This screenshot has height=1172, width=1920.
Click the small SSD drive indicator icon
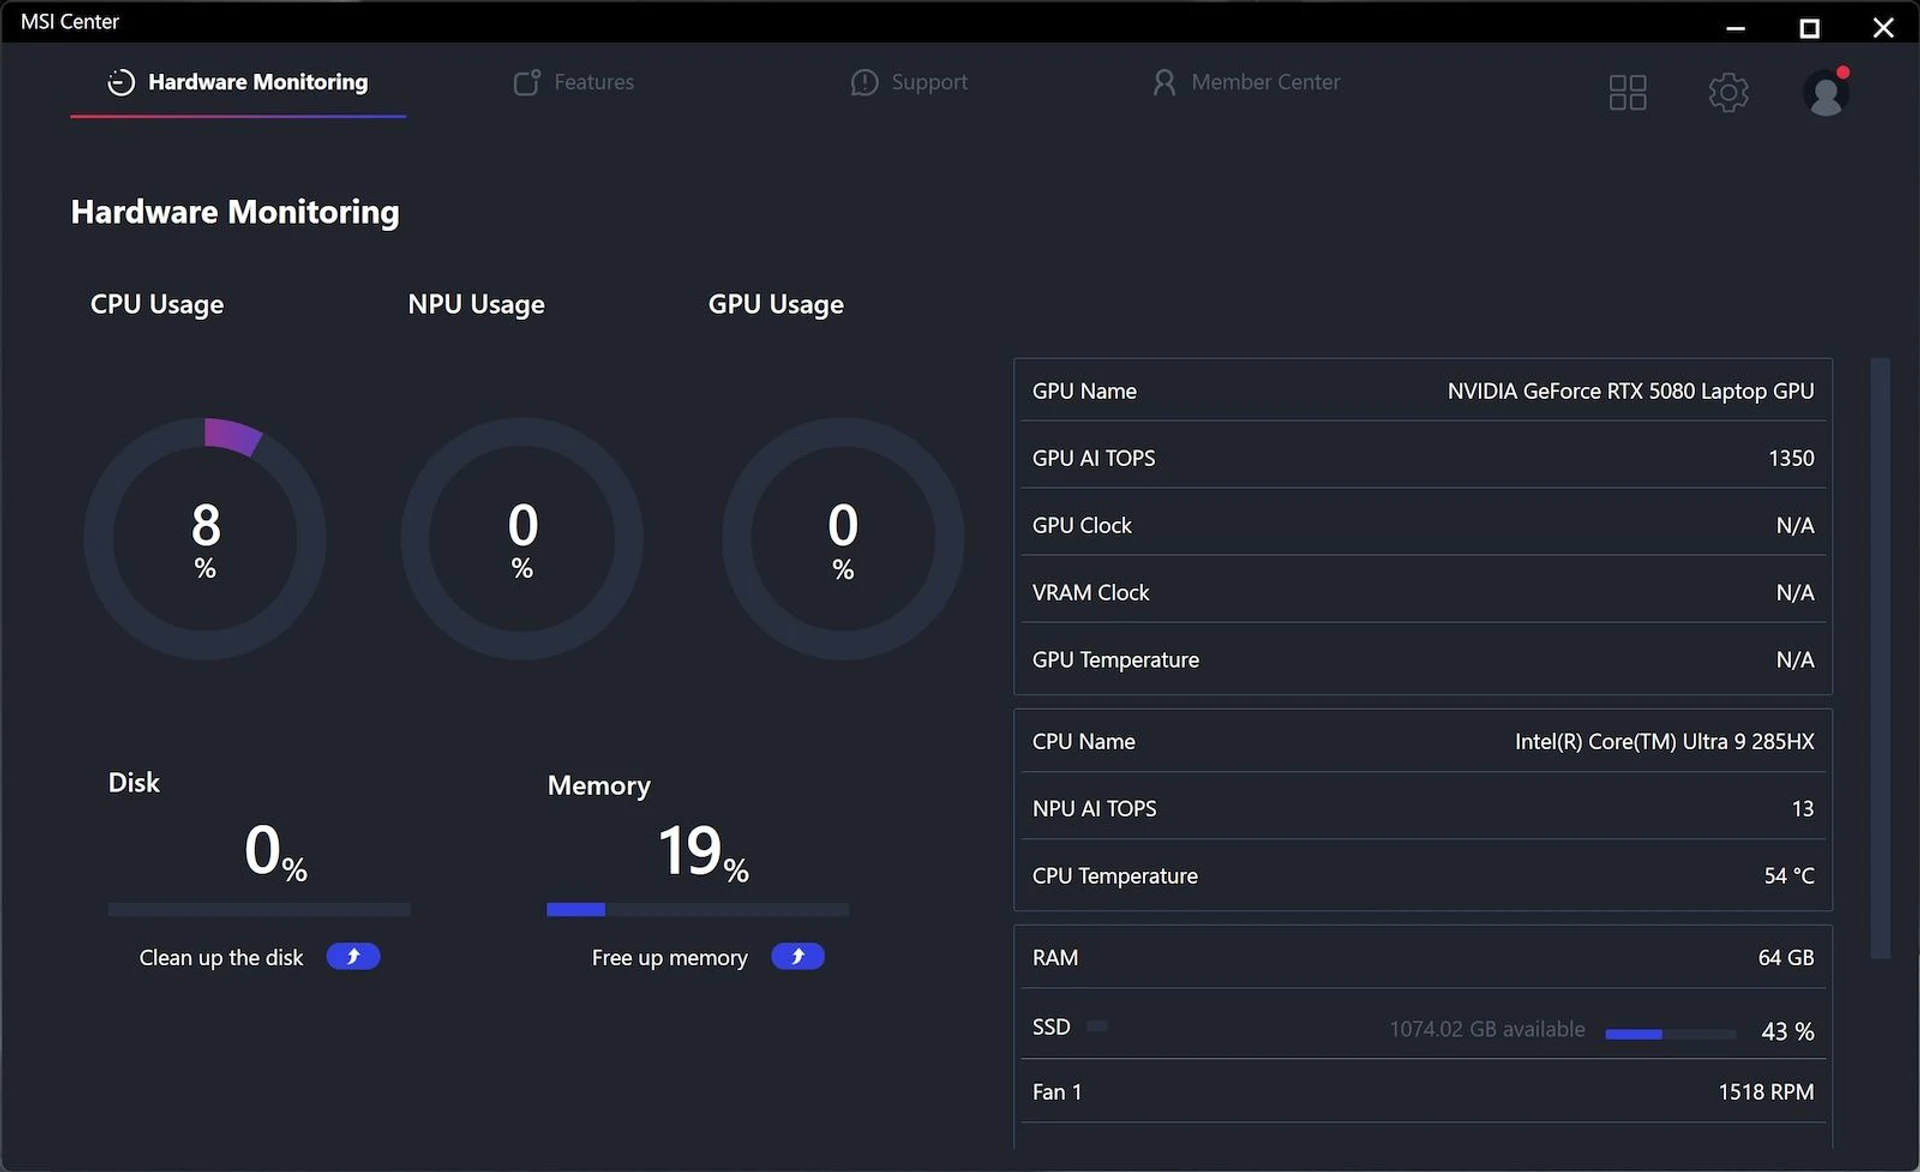1097,1026
